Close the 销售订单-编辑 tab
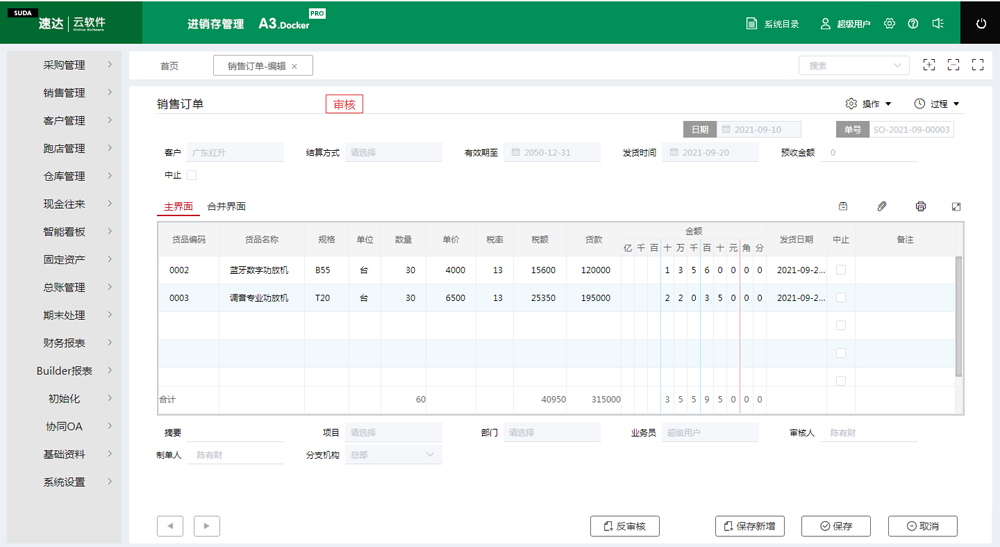The height and width of the screenshot is (547, 1000). coord(294,66)
